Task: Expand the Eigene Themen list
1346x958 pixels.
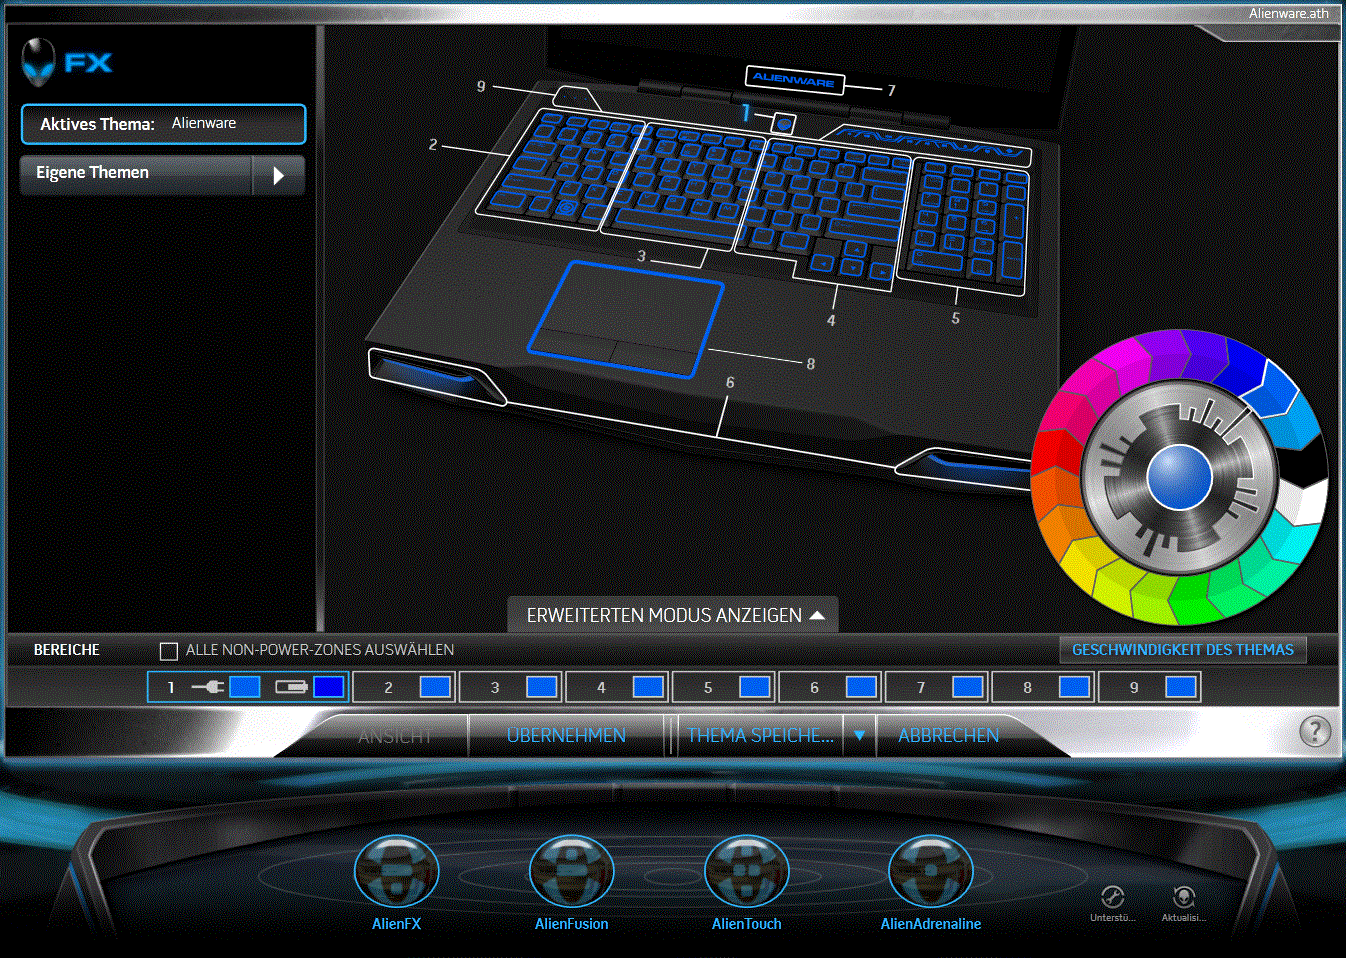Action: click(x=278, y=175)
